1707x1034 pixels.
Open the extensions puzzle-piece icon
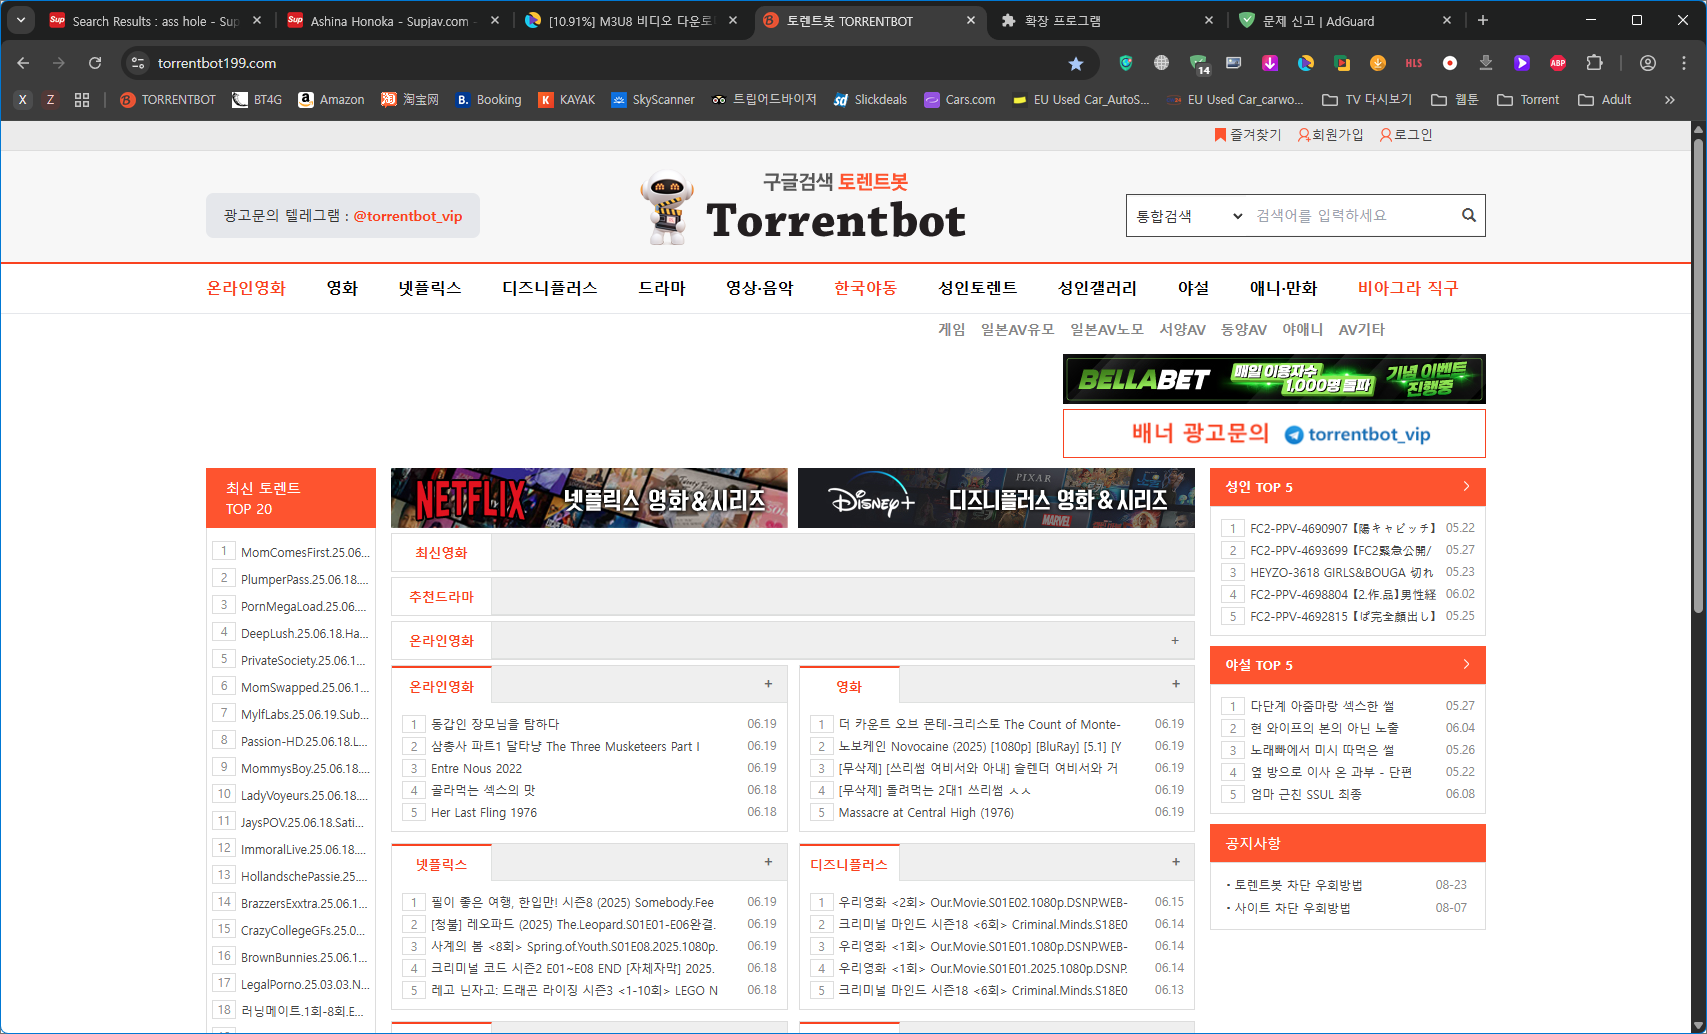pos(1593,62)
